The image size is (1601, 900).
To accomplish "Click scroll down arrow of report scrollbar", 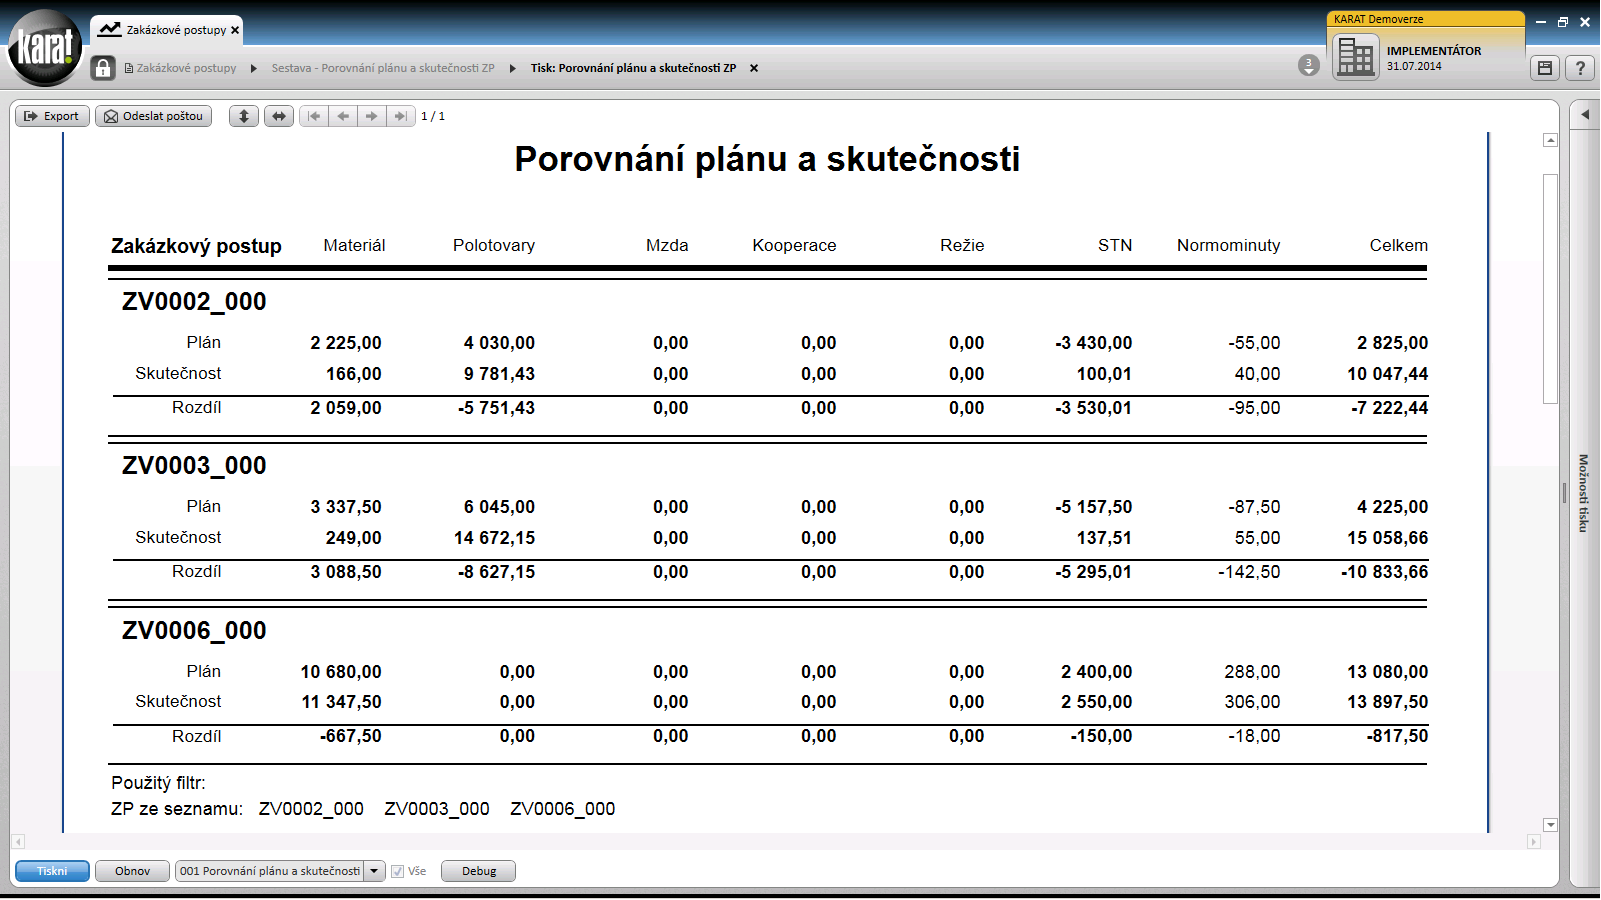I will click(1550, 825).
